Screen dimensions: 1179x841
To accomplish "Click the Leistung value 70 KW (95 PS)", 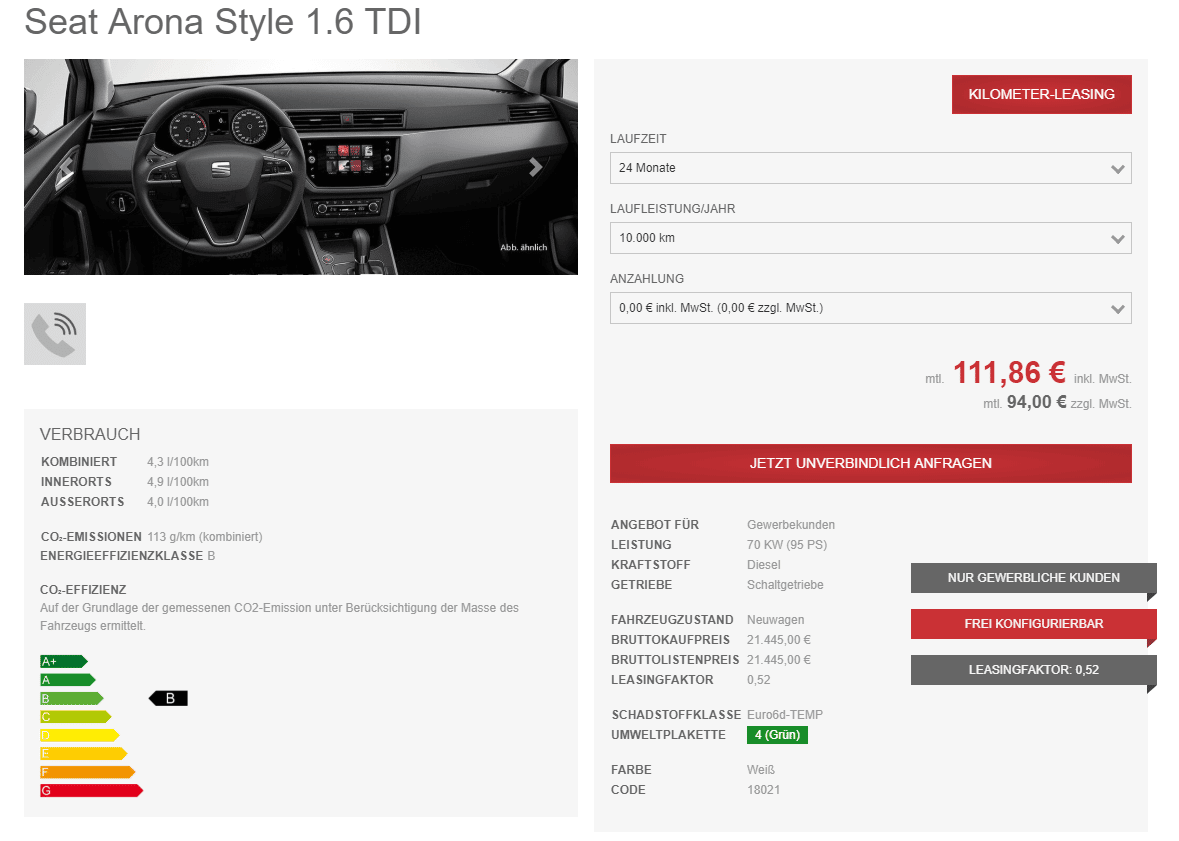I will (x=787, y=545).
